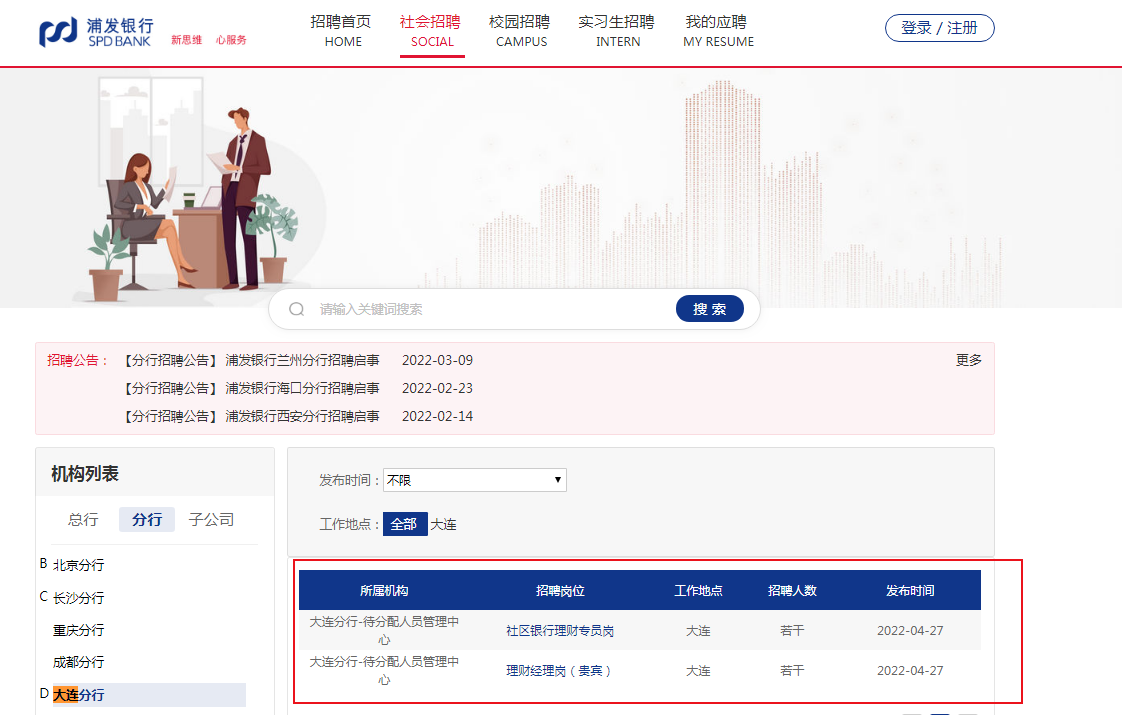Select 北京分行 in institution list
The width and height of the screenshot is (1122, 715).
79,565
